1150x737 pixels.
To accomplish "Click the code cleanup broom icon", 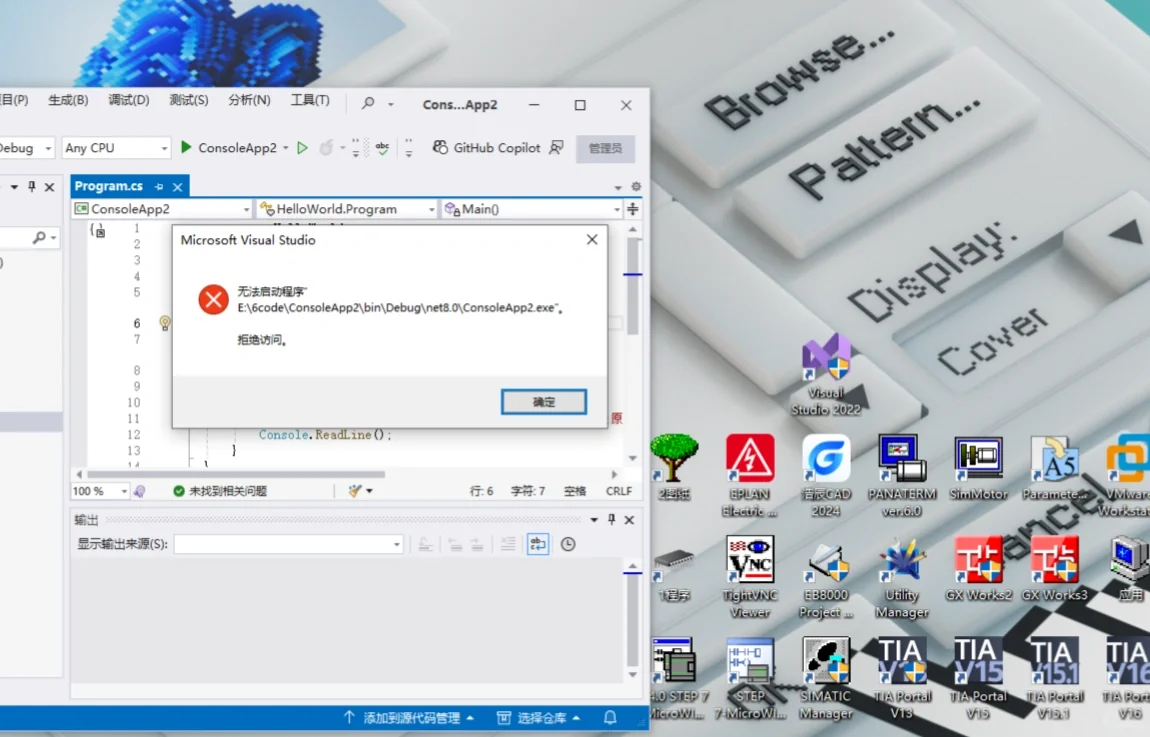I will coord(356,491).
